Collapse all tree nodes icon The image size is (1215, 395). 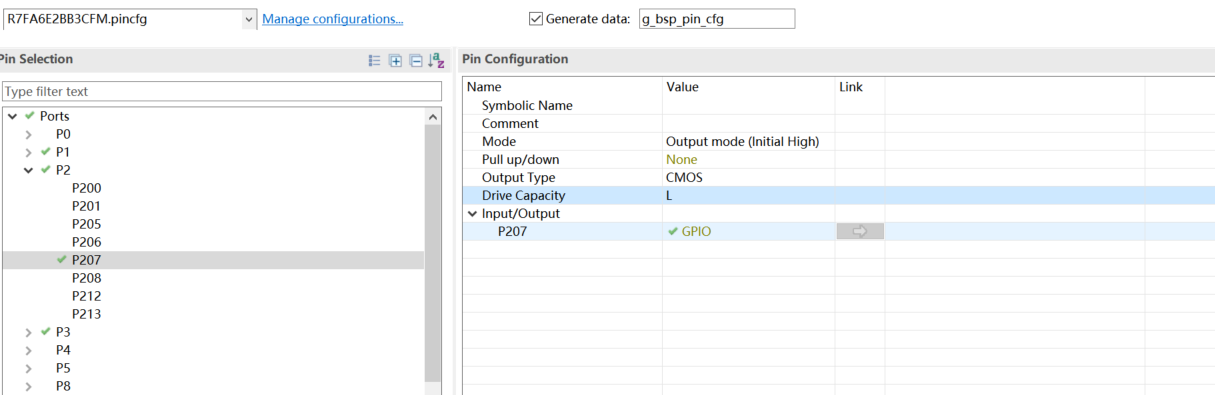pyautogui.click(x=416, y=60)
